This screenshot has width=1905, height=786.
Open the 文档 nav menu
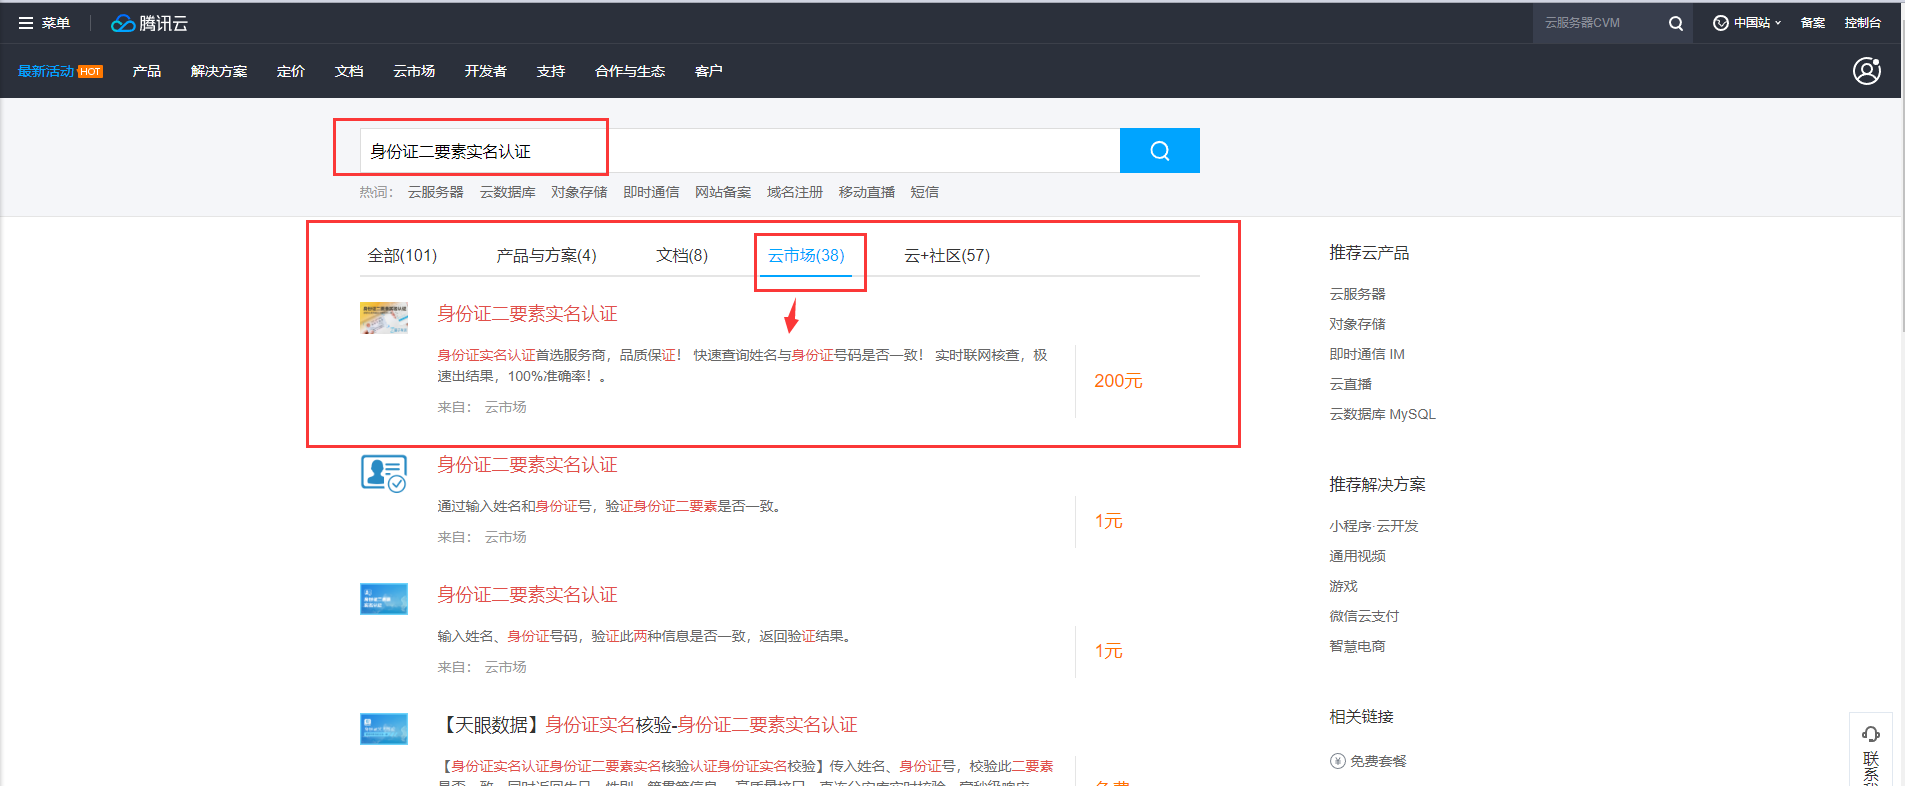pos(349,71)
